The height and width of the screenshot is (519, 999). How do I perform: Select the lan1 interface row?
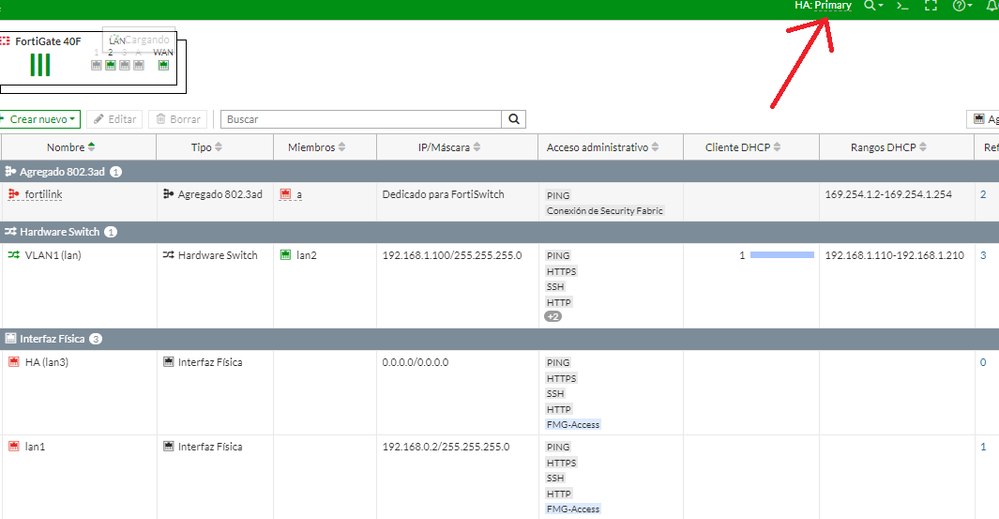[500, 477]
